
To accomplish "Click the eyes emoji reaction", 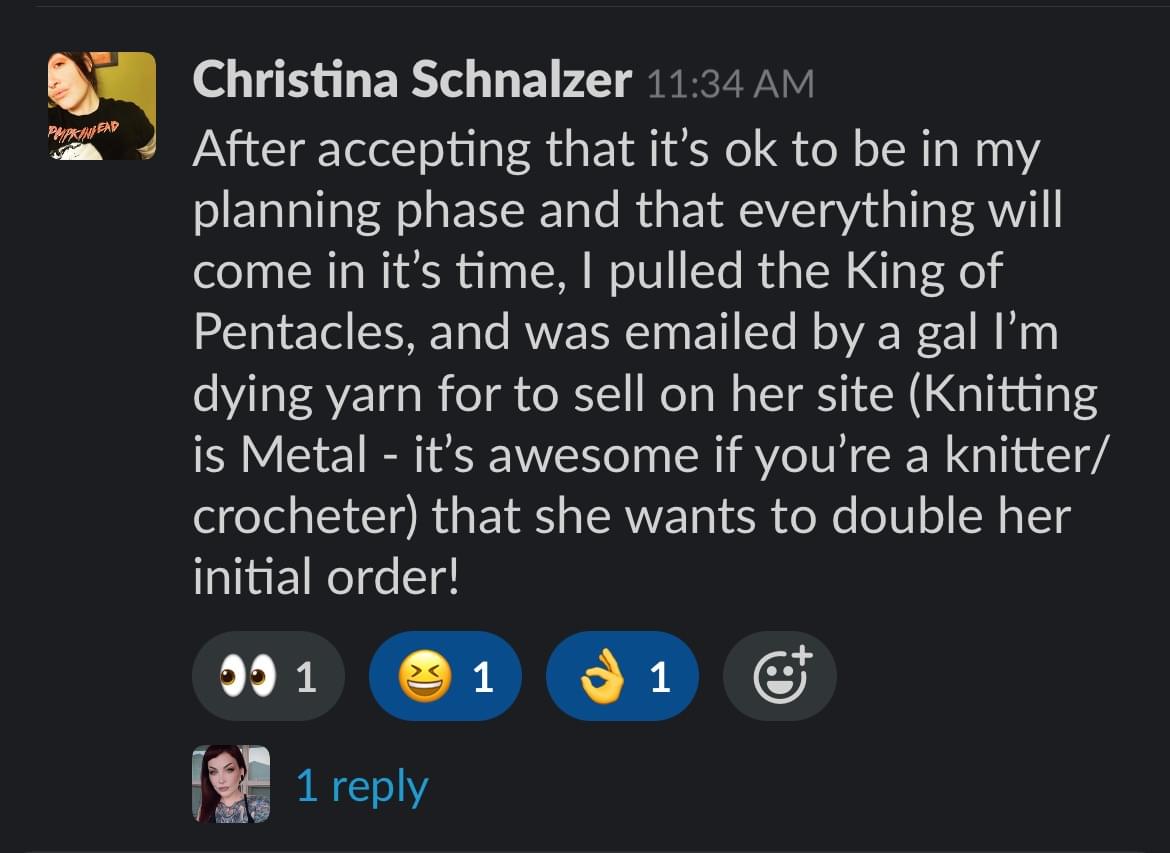I will pyautogui.click(x=269, y=676).
